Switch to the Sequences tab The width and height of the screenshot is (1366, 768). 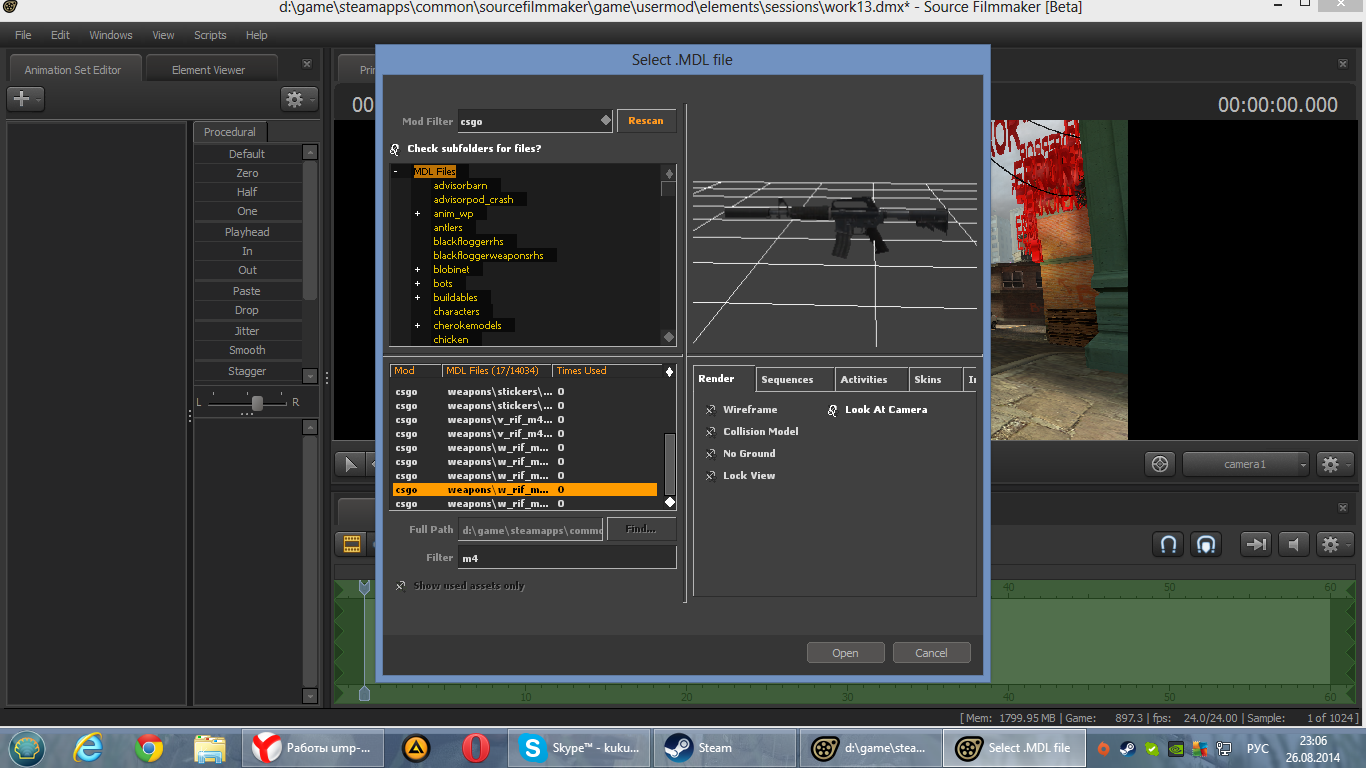point(795,380)
